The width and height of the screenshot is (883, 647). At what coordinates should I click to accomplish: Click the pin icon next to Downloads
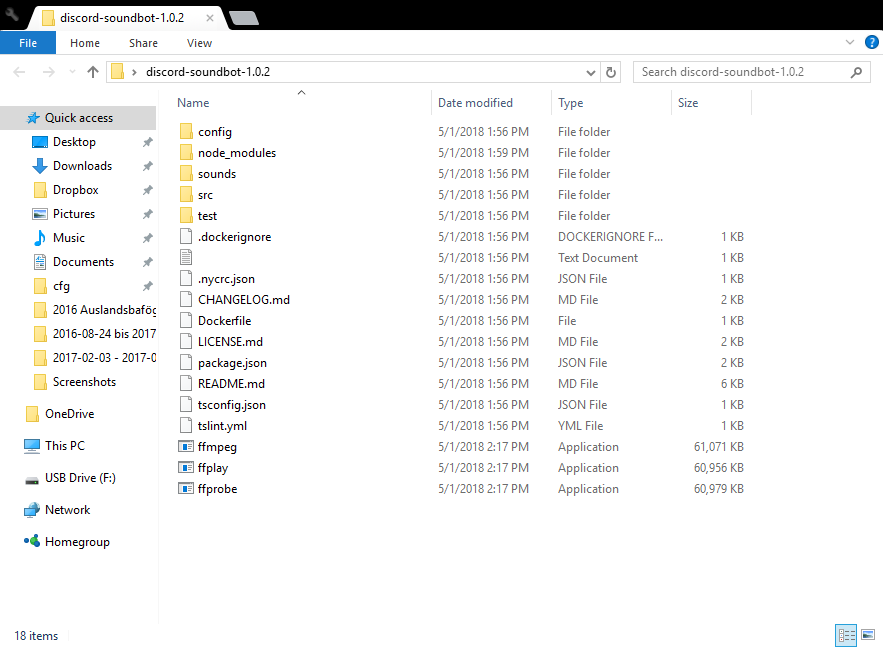[148, 166]
